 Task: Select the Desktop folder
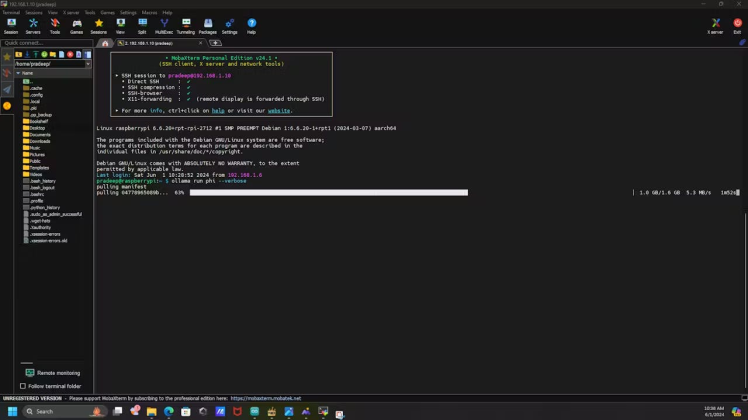[x=38, y=128]
